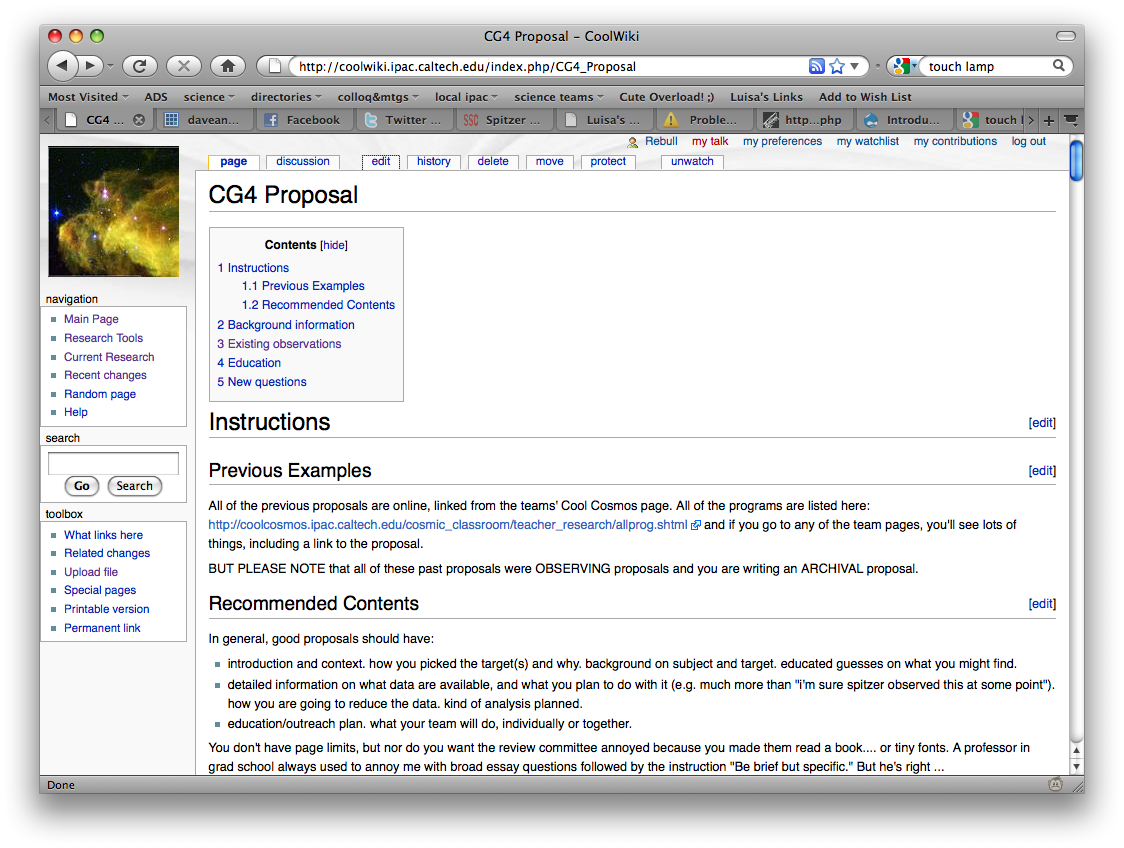Open the Recent changes navigation link

click(105, 375)
